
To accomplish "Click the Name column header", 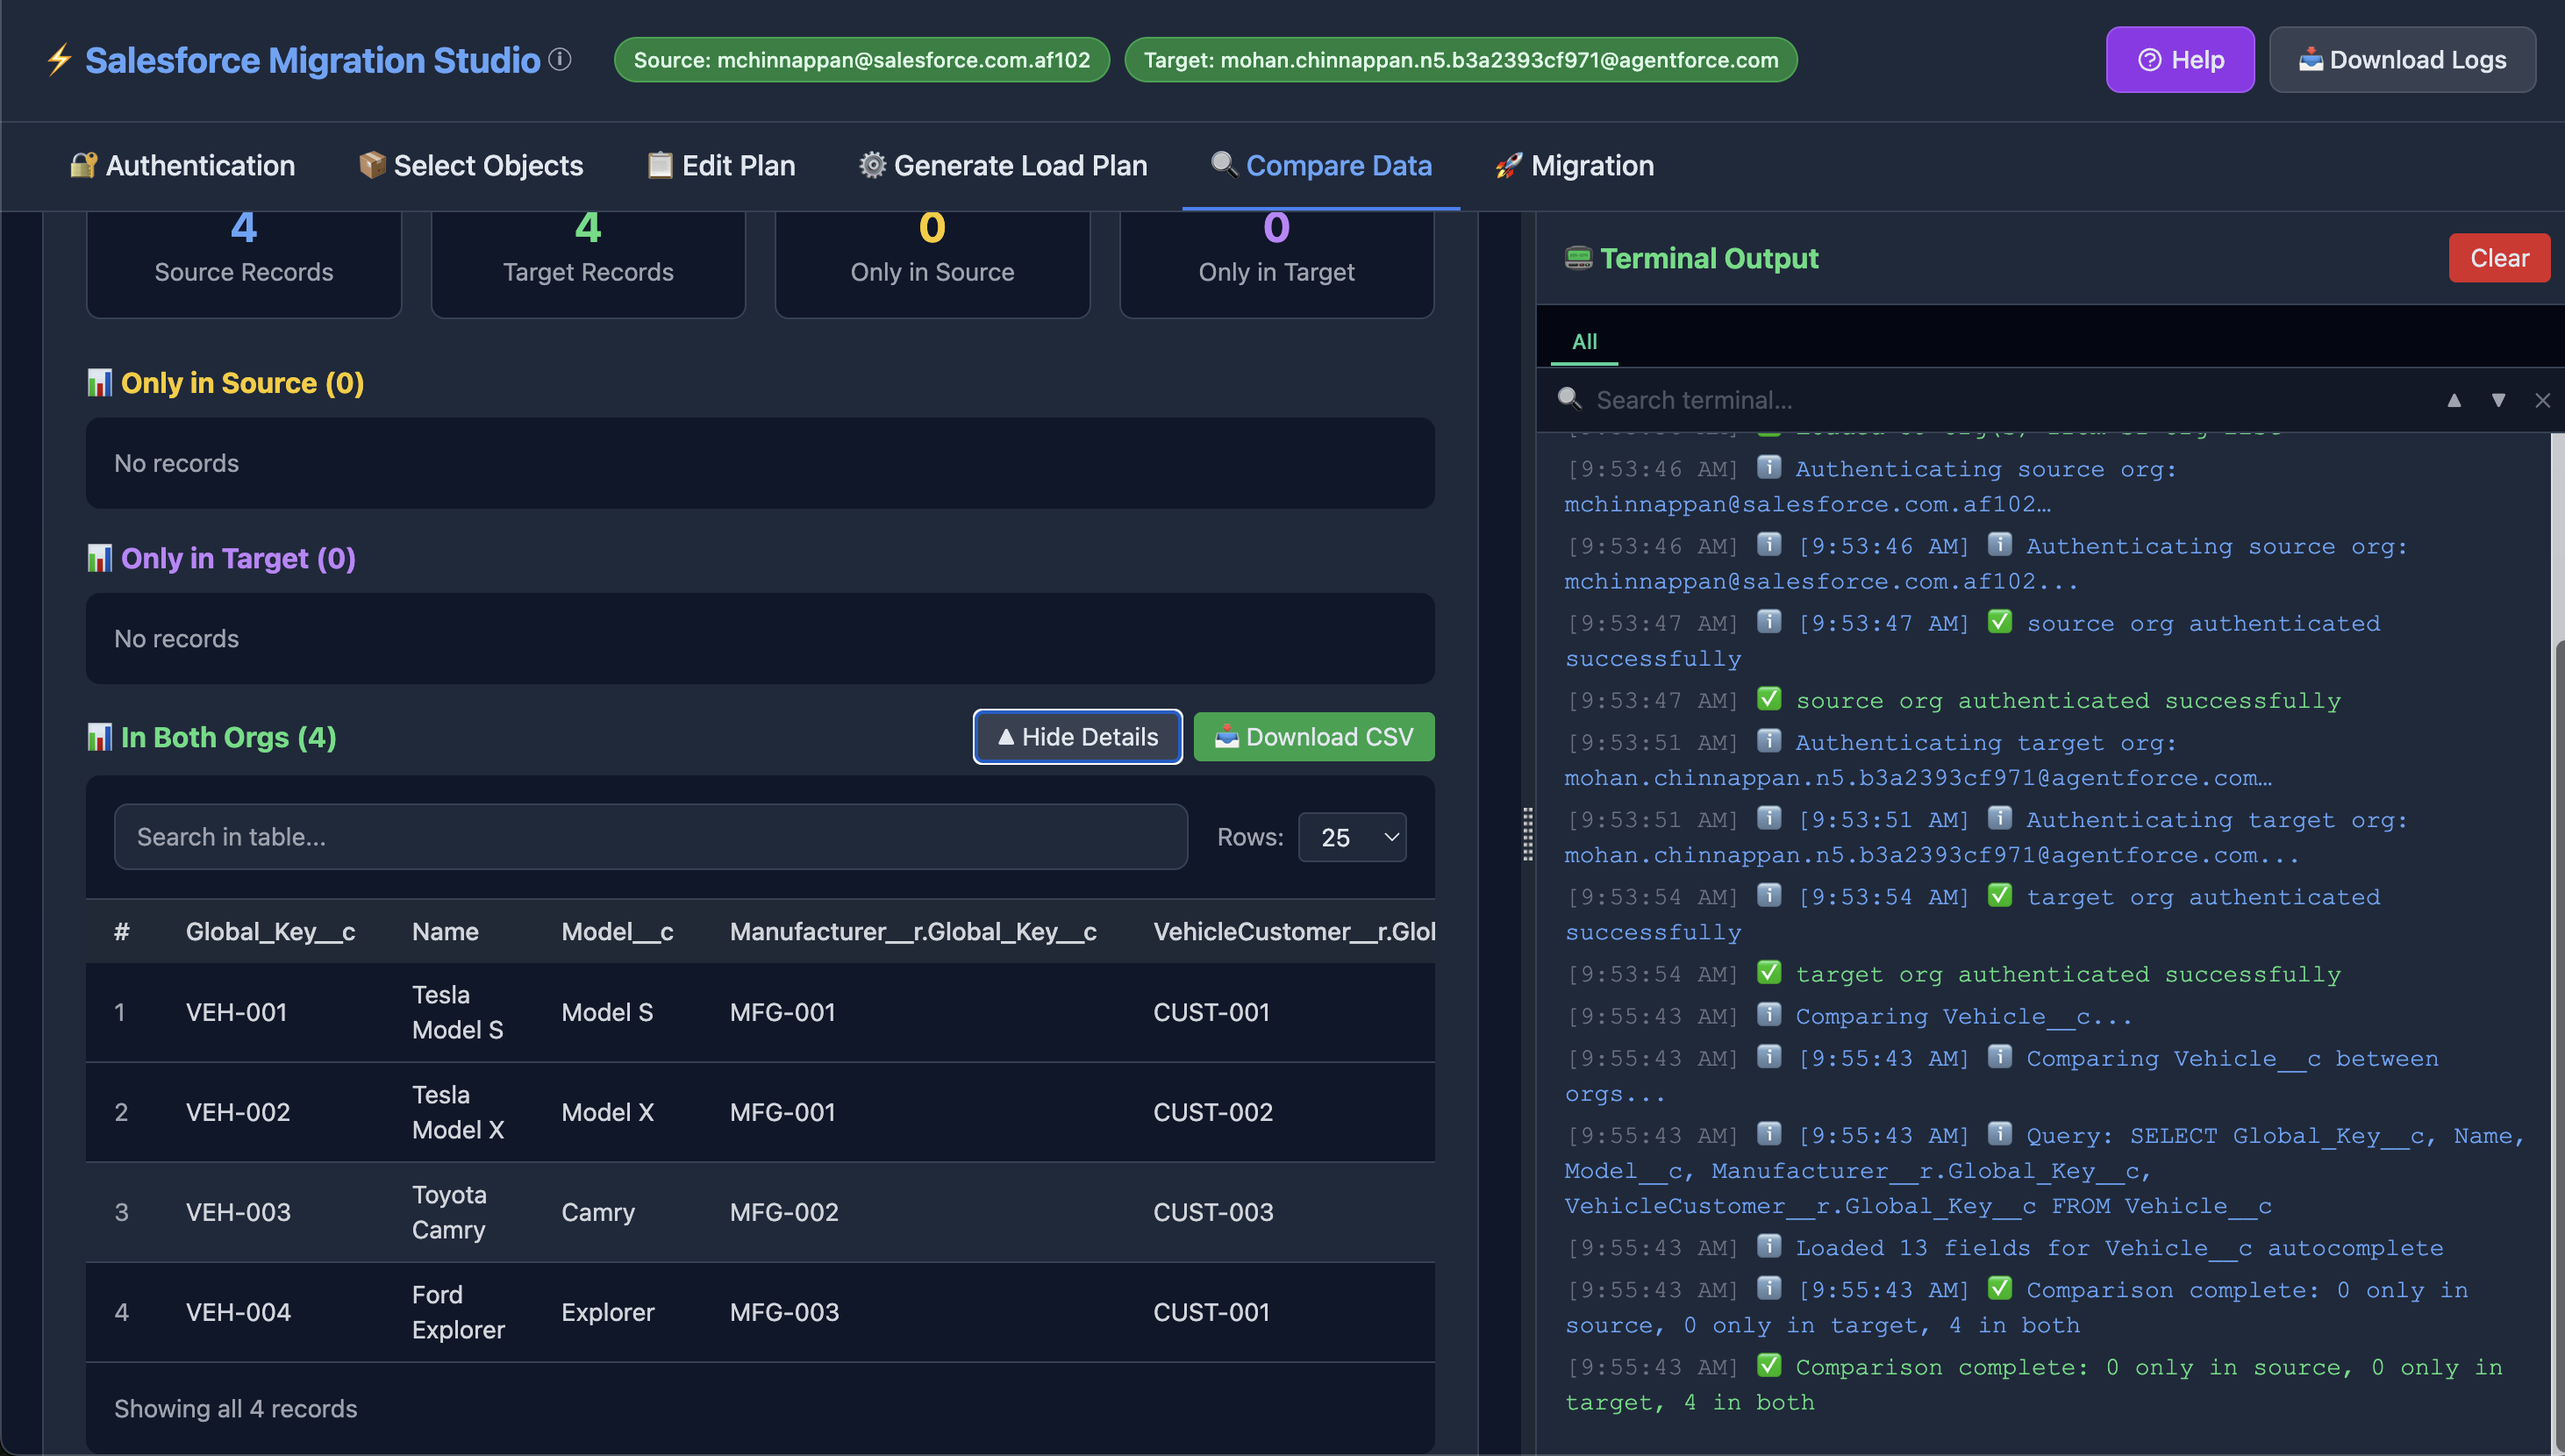I will point(445,931).
